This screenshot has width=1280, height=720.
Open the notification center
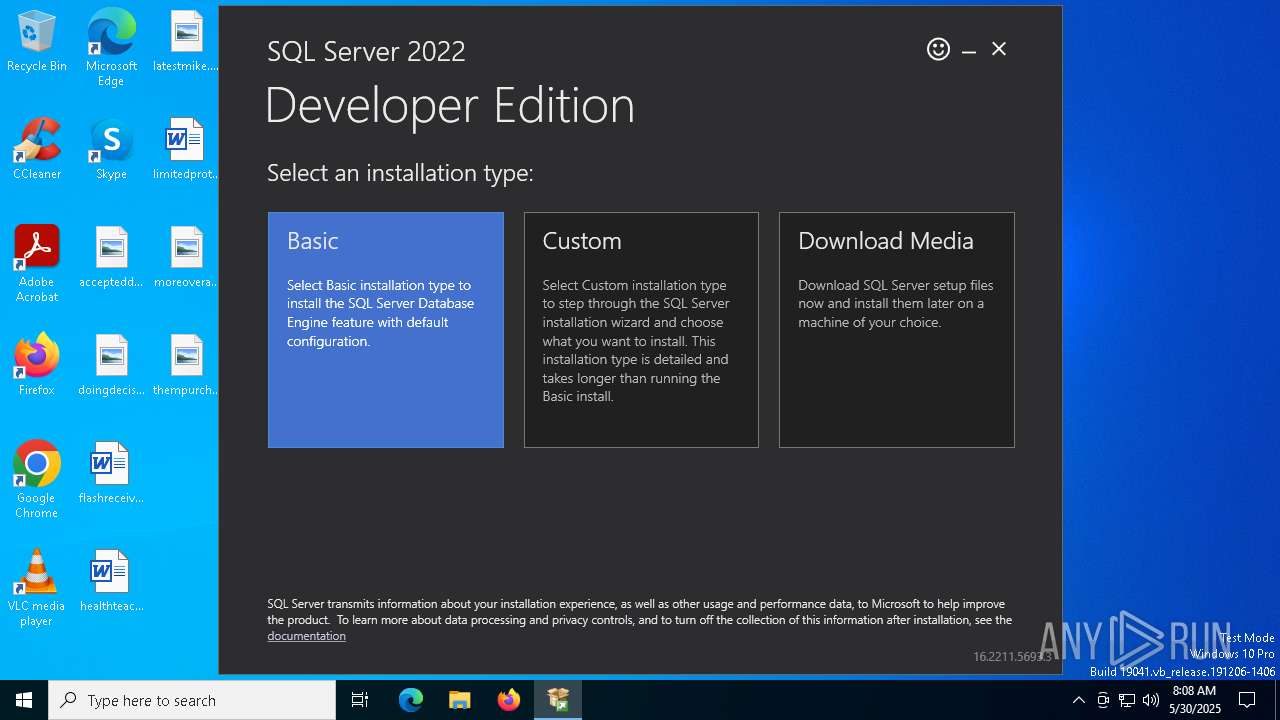point(1247,700)
